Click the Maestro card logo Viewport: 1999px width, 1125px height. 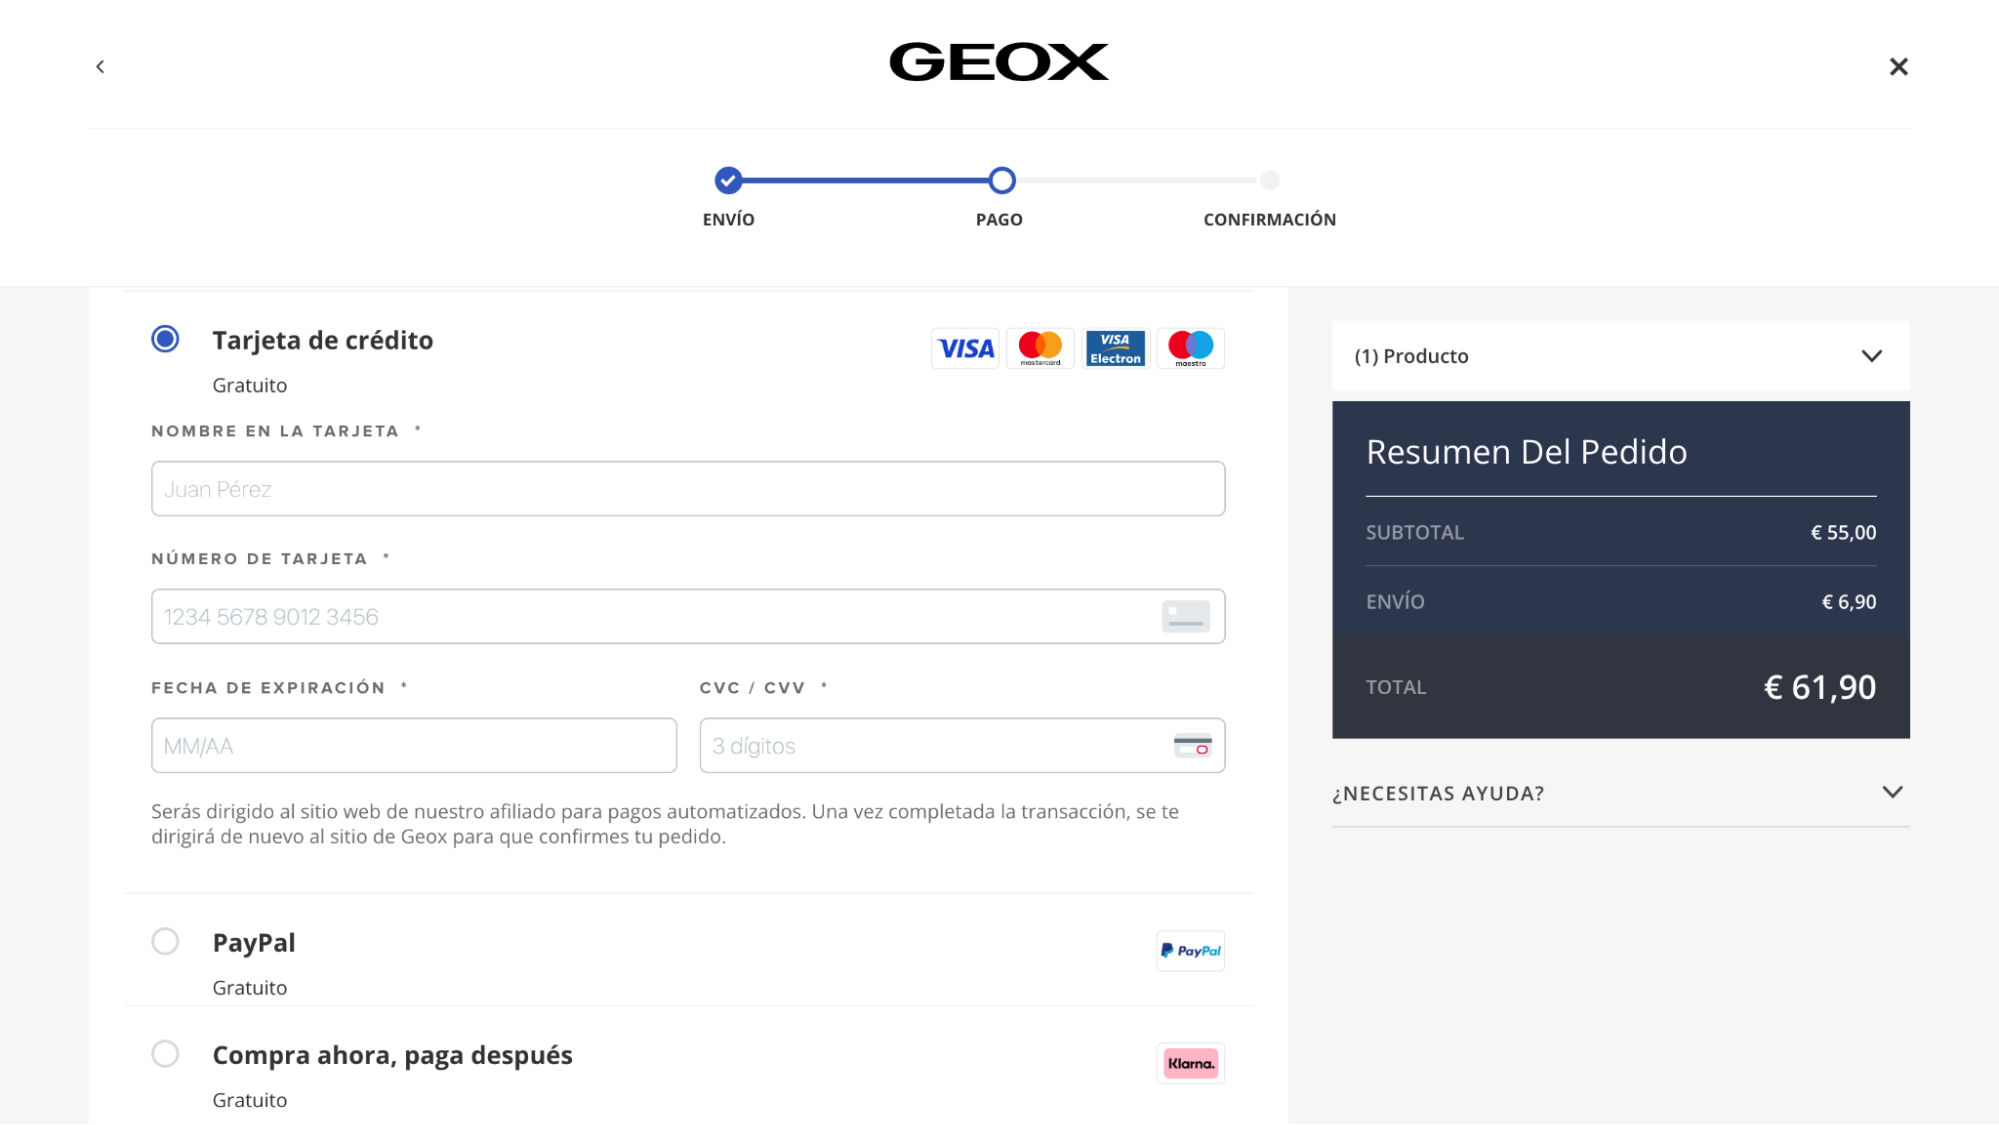[x=1190, y=349]
